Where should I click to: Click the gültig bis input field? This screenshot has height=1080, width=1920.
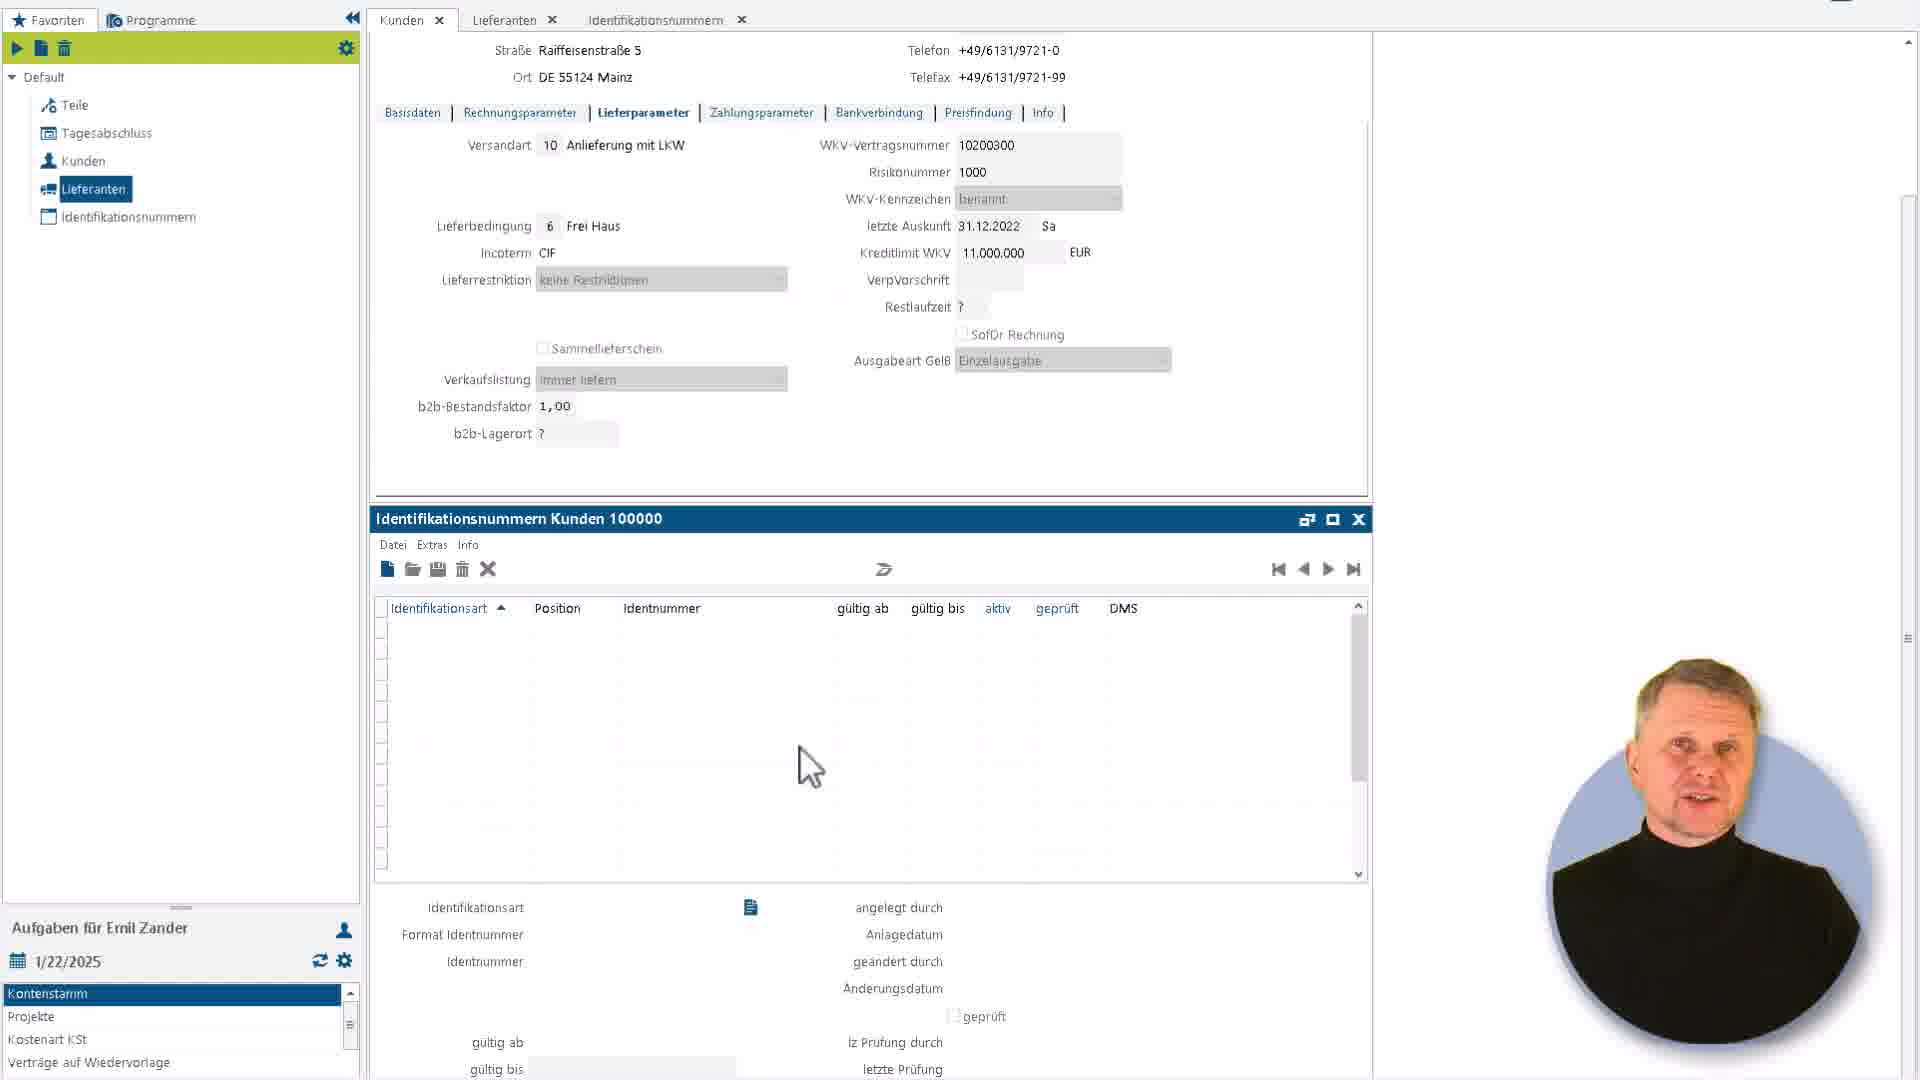pos(631,1069)
